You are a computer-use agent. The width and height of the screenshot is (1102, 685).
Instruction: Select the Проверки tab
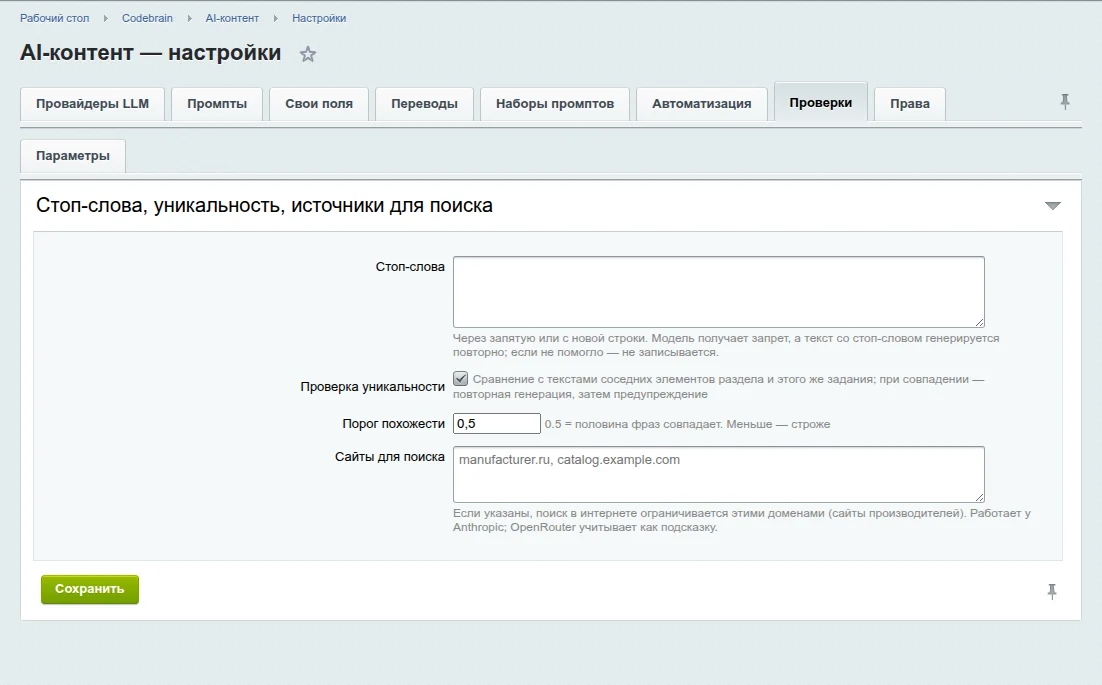(x=820, y=103)
